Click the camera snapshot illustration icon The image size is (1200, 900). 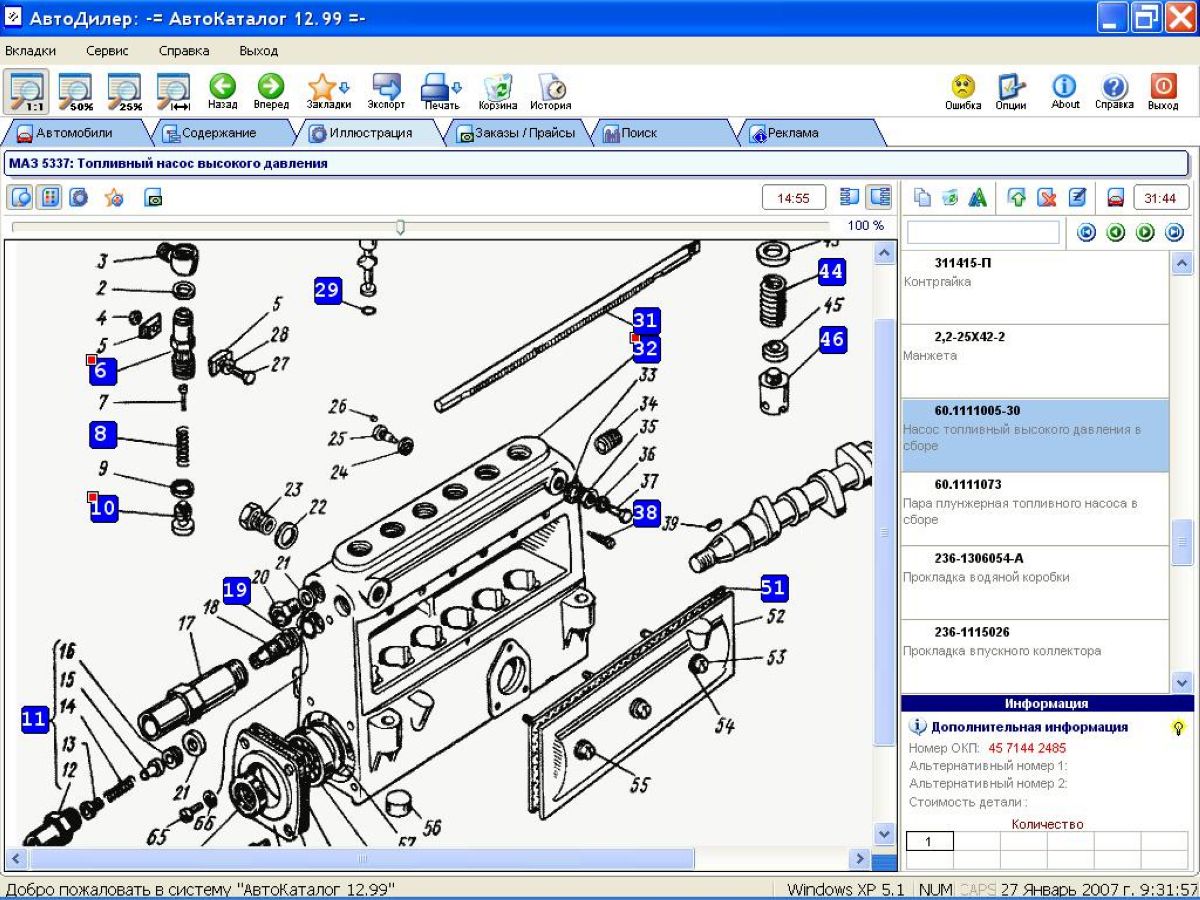pos(153,197)
